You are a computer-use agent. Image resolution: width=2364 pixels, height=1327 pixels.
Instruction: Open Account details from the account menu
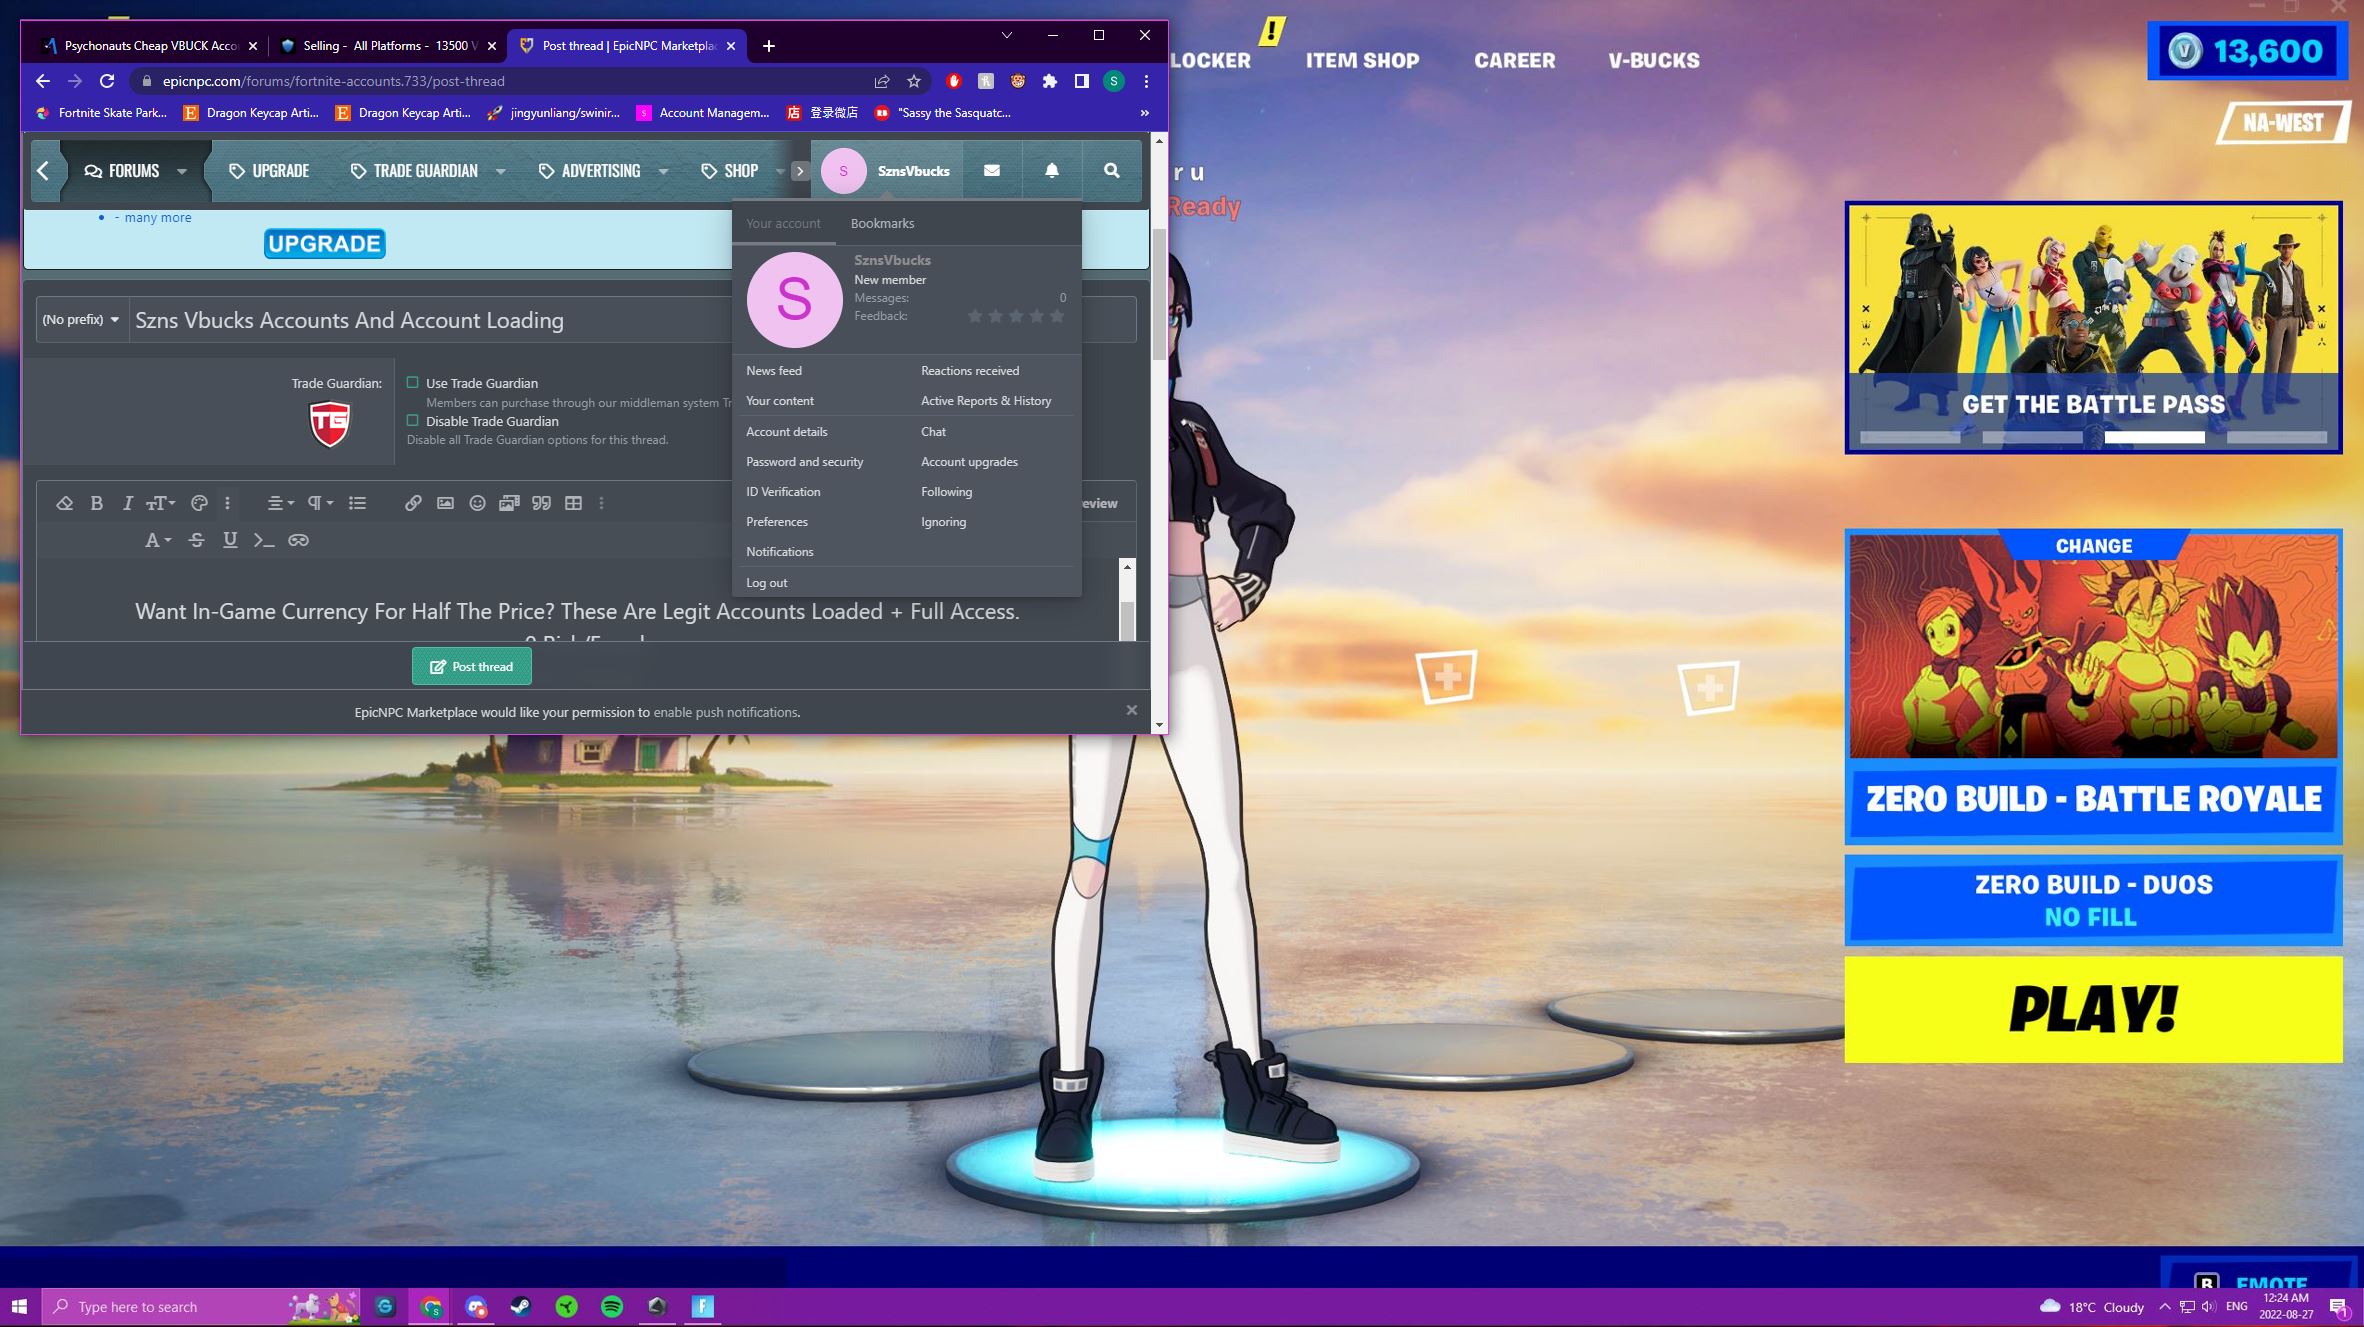(x=787, y=431)
